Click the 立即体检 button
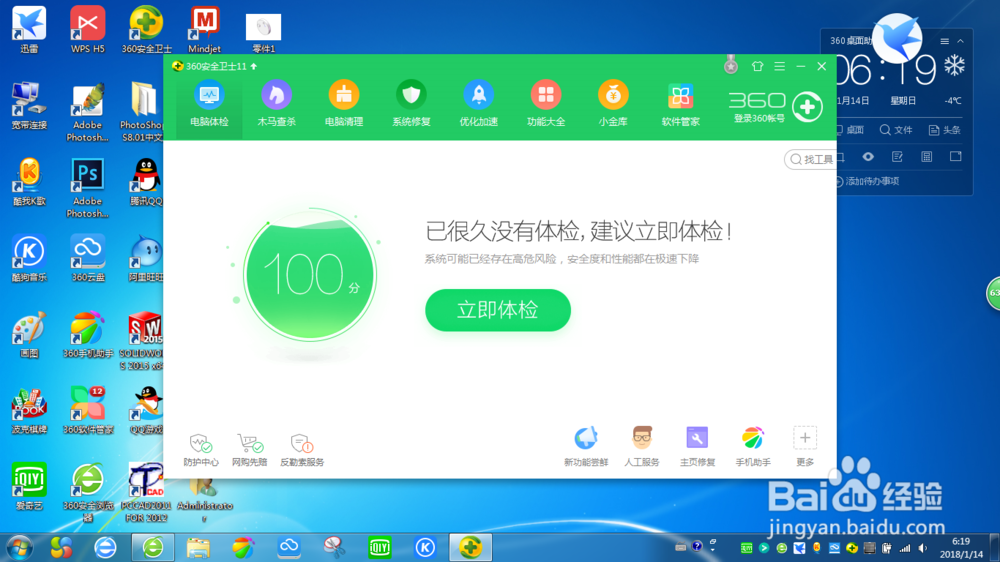The height and width of the screenshot is (562, 1000). [x=497, y=310]
